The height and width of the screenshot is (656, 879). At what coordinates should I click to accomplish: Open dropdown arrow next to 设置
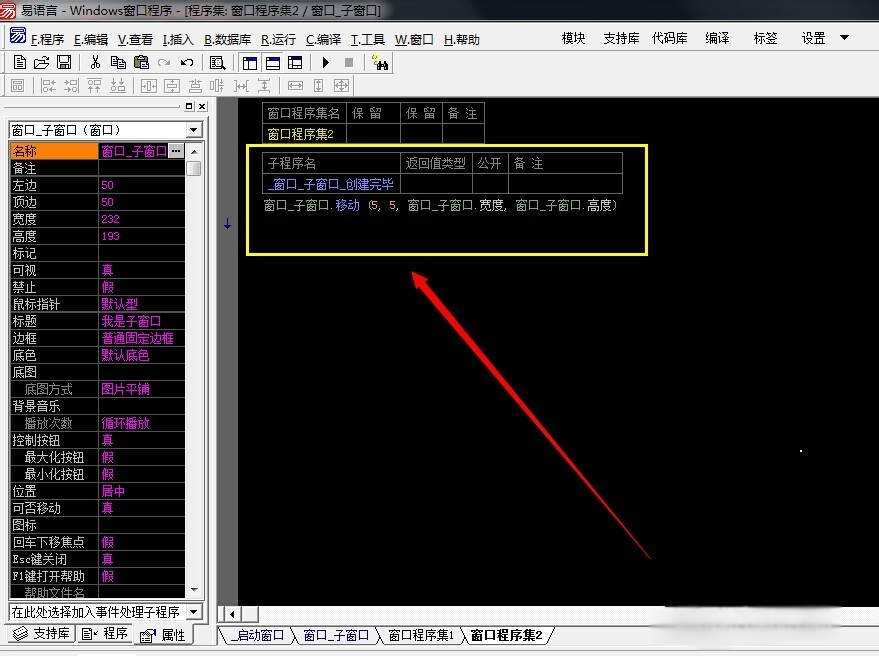[x=845, y=38]
